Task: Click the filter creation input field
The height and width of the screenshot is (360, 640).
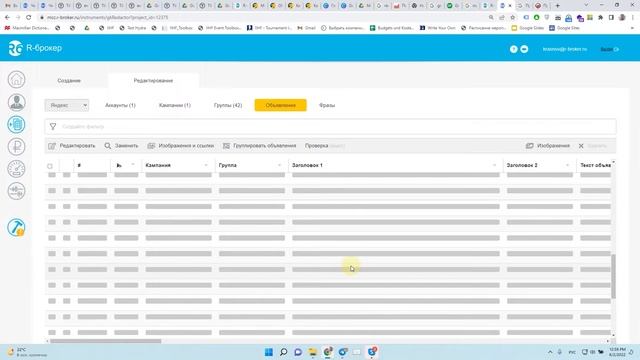Action: [x=330, y=127]
